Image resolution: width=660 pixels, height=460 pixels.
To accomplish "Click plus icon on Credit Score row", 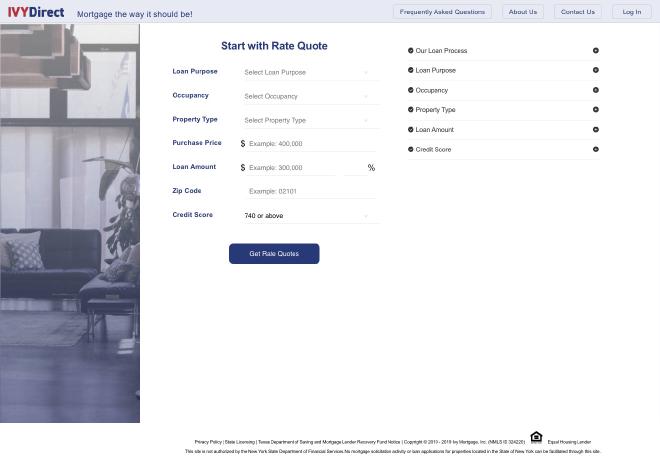I will click(596, 149).
